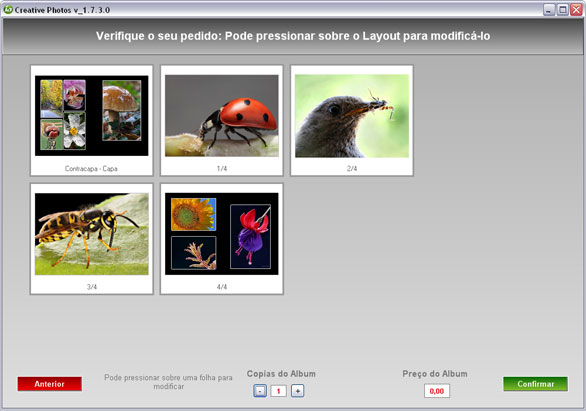Select the ladybug page 1/4 layout
Viewport: 586px width, 411px height.
[222, 120]
